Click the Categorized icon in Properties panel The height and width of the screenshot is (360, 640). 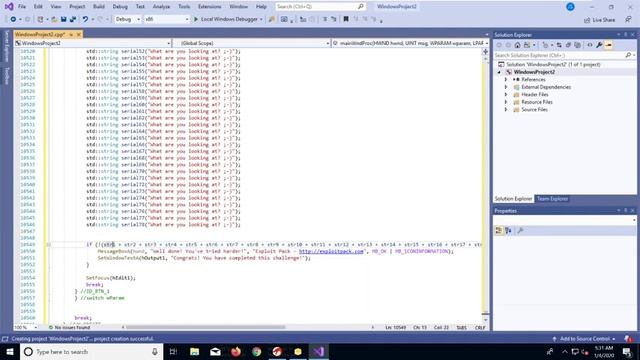(498, 231)
